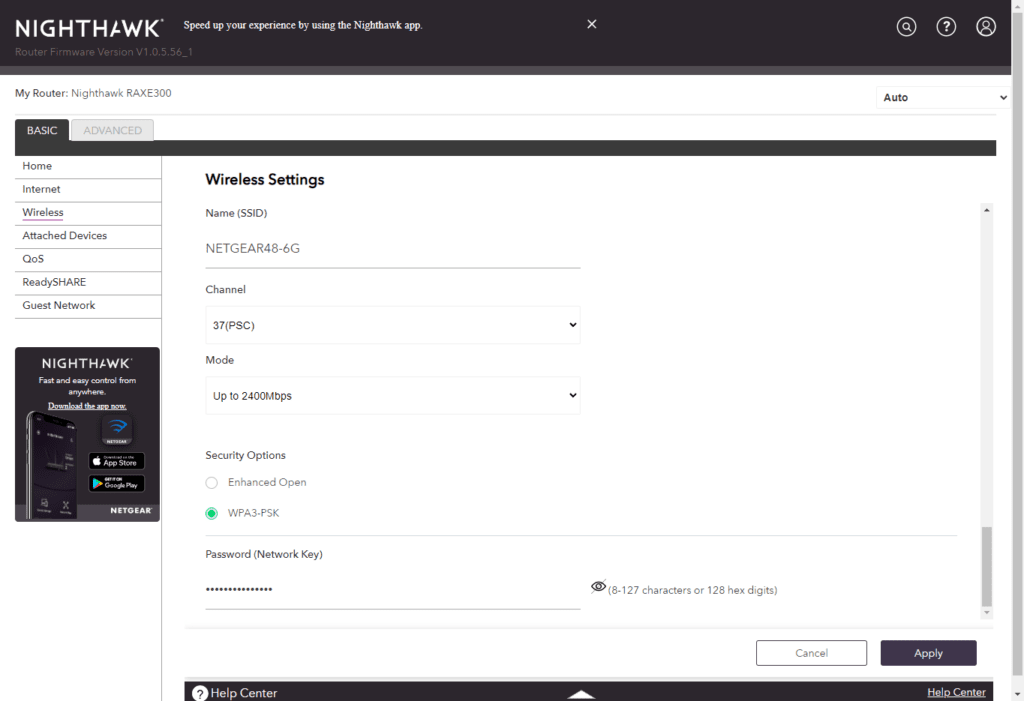Click the Cancel button
Image resolution: width=1024 pixels, height=701 pixels.
811,653
